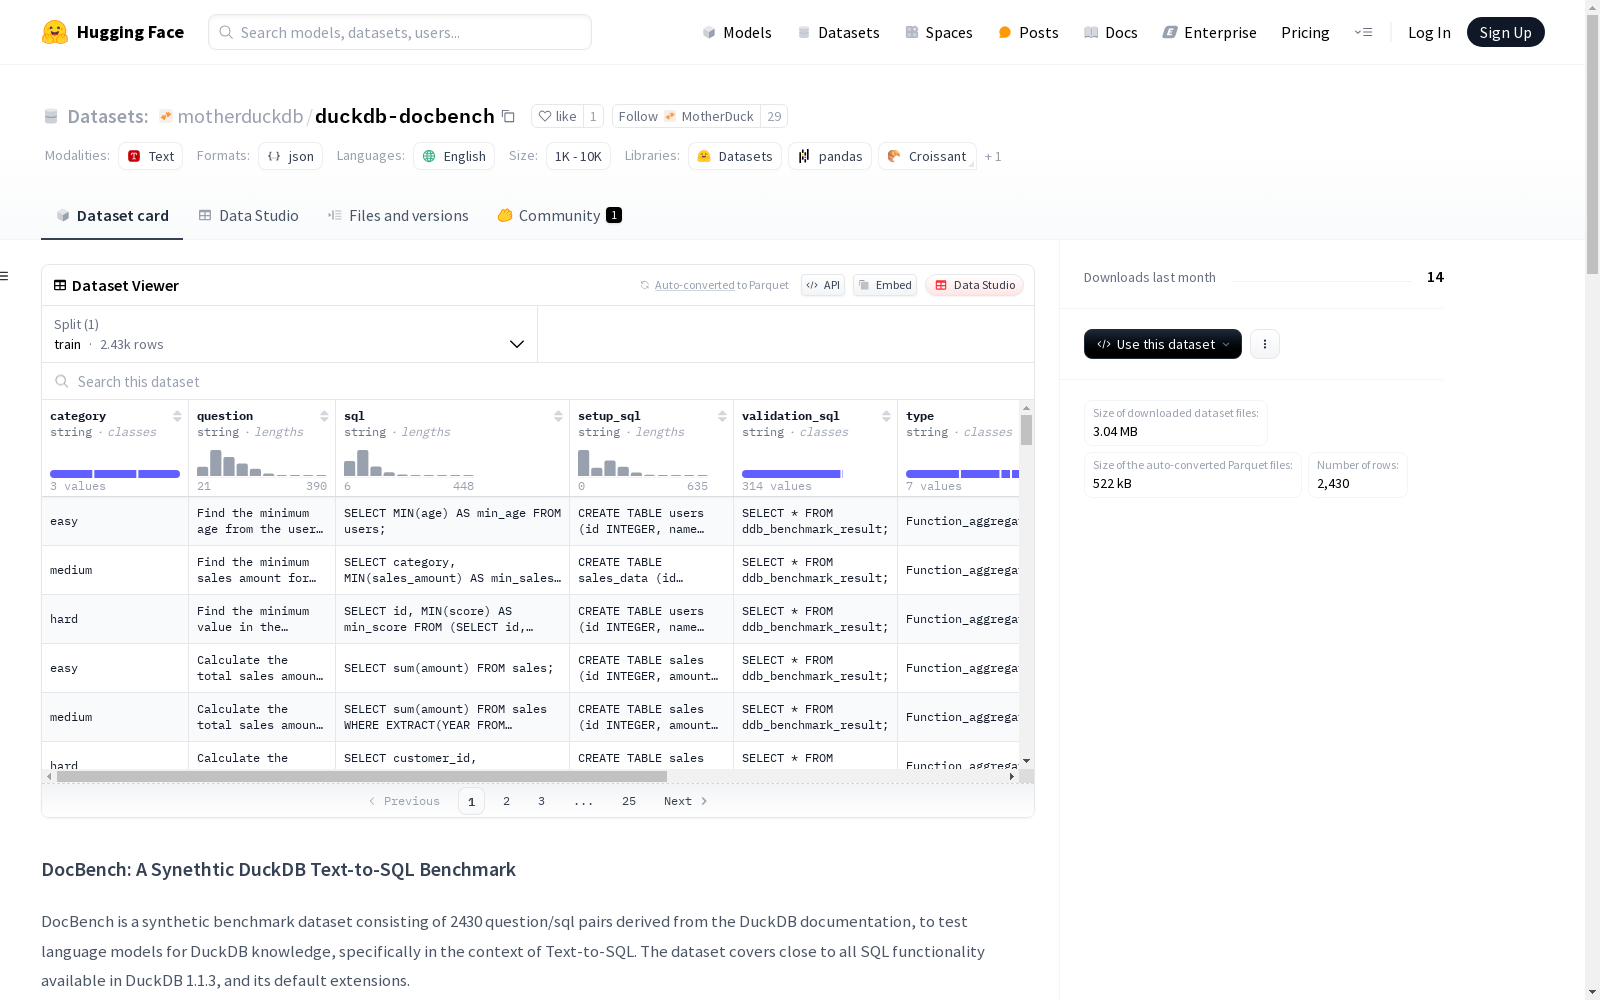This screenshot has height=1000, width=1600.
Task: Sort the validation_sql column with its sort icon
Action: click(x=886, y=416)
